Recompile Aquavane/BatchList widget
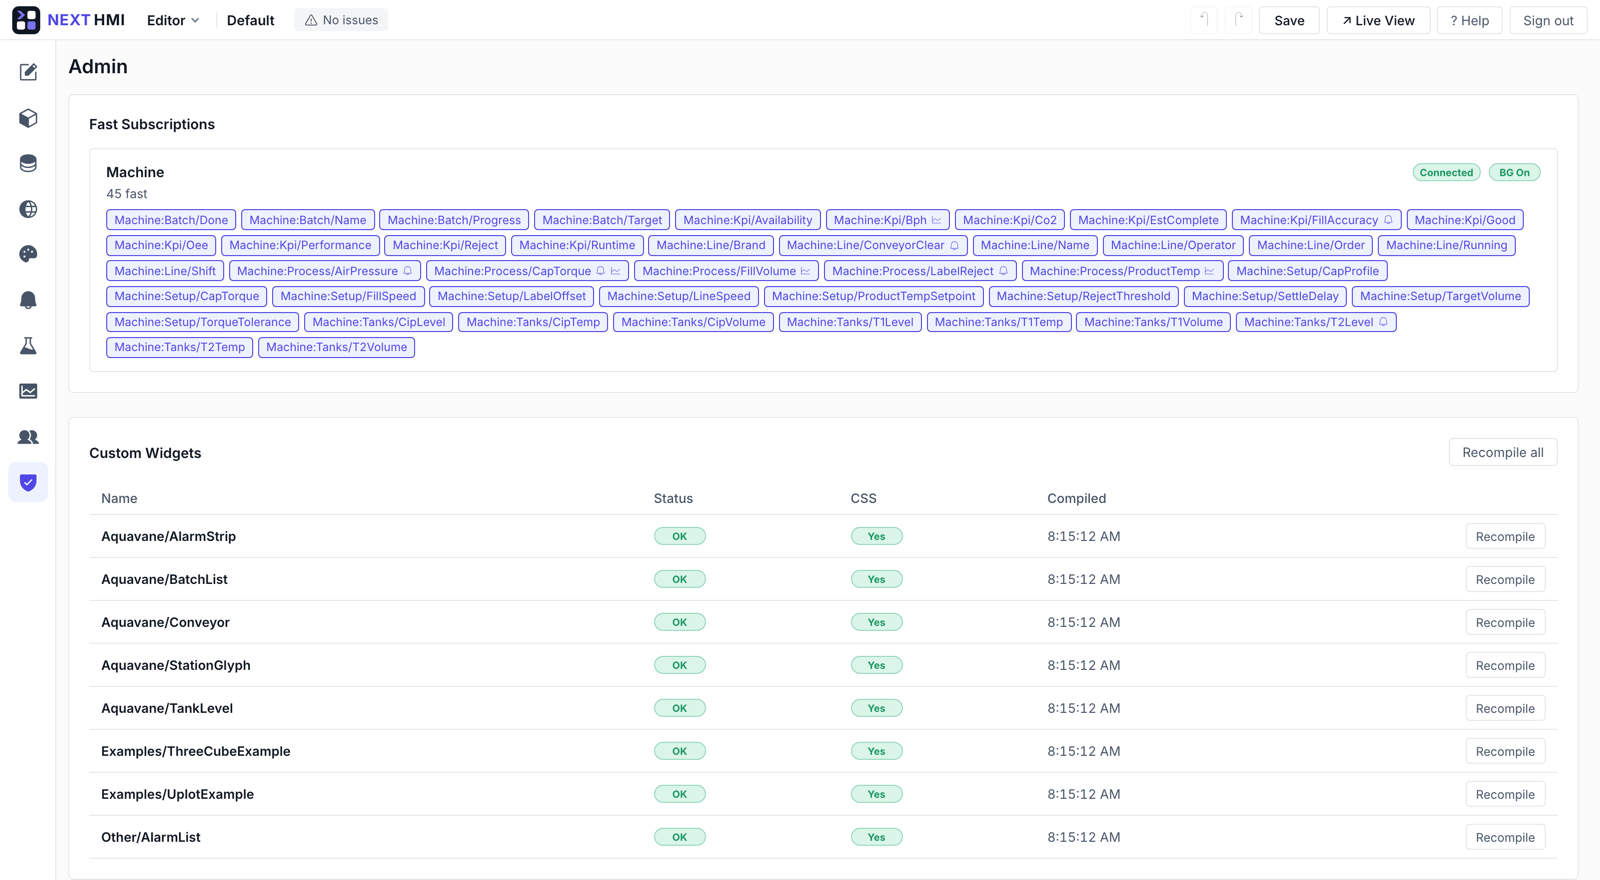1600x880 pixels. click(x=1505, y=580)
